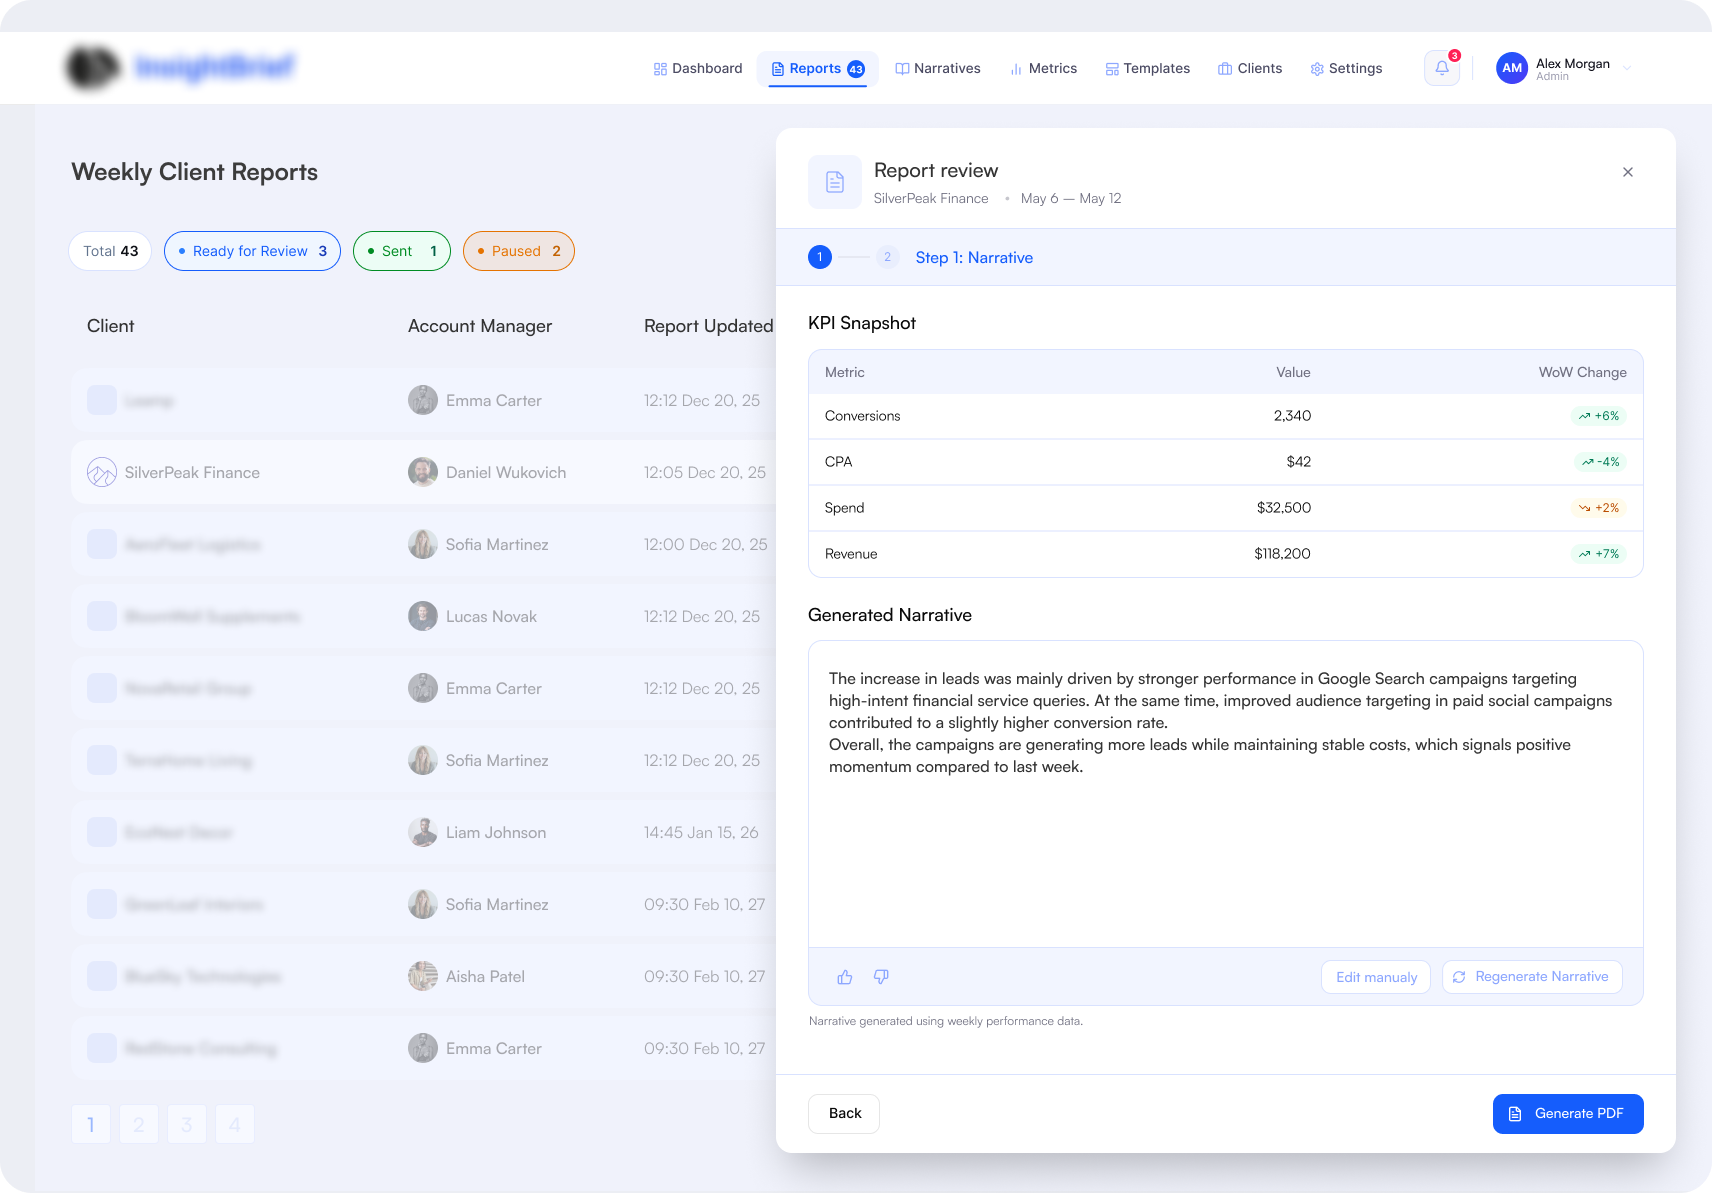Open Templates from the navigation bar
The height and width of the screenshot is (1193, 1712).
click(1147, 68)
